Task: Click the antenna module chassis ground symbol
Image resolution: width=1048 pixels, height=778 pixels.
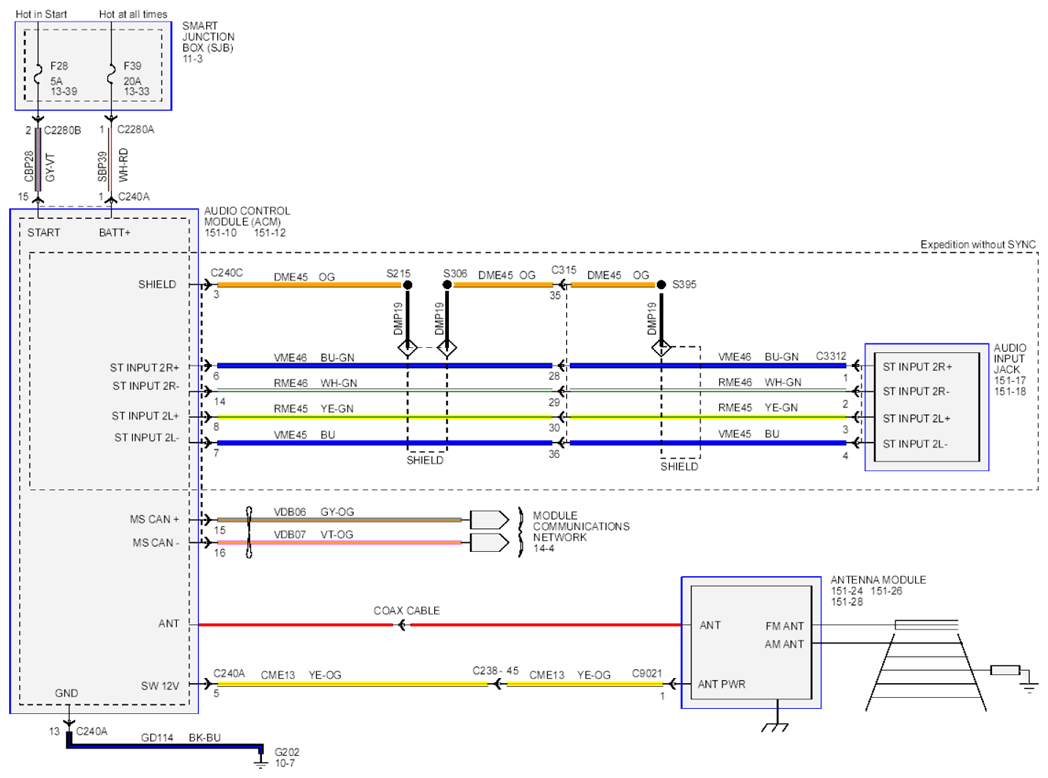Action: pos(776,724)
